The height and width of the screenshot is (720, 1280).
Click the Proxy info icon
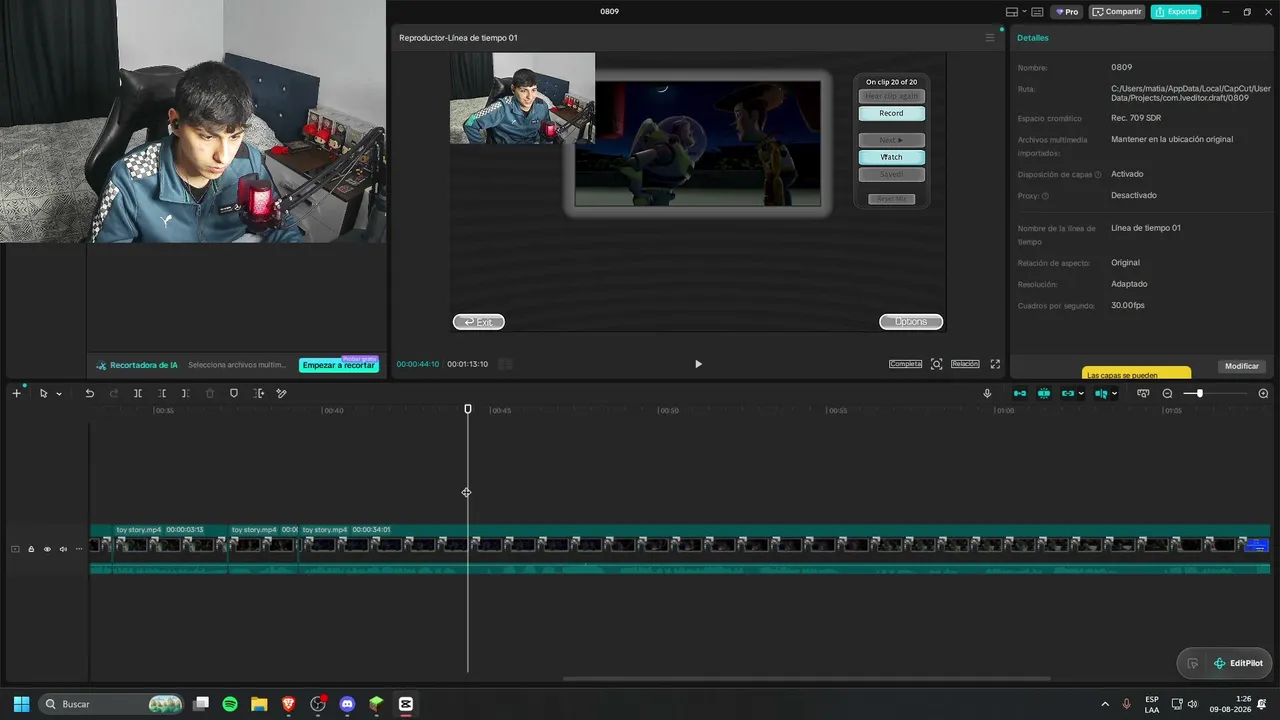(1046, 196)
